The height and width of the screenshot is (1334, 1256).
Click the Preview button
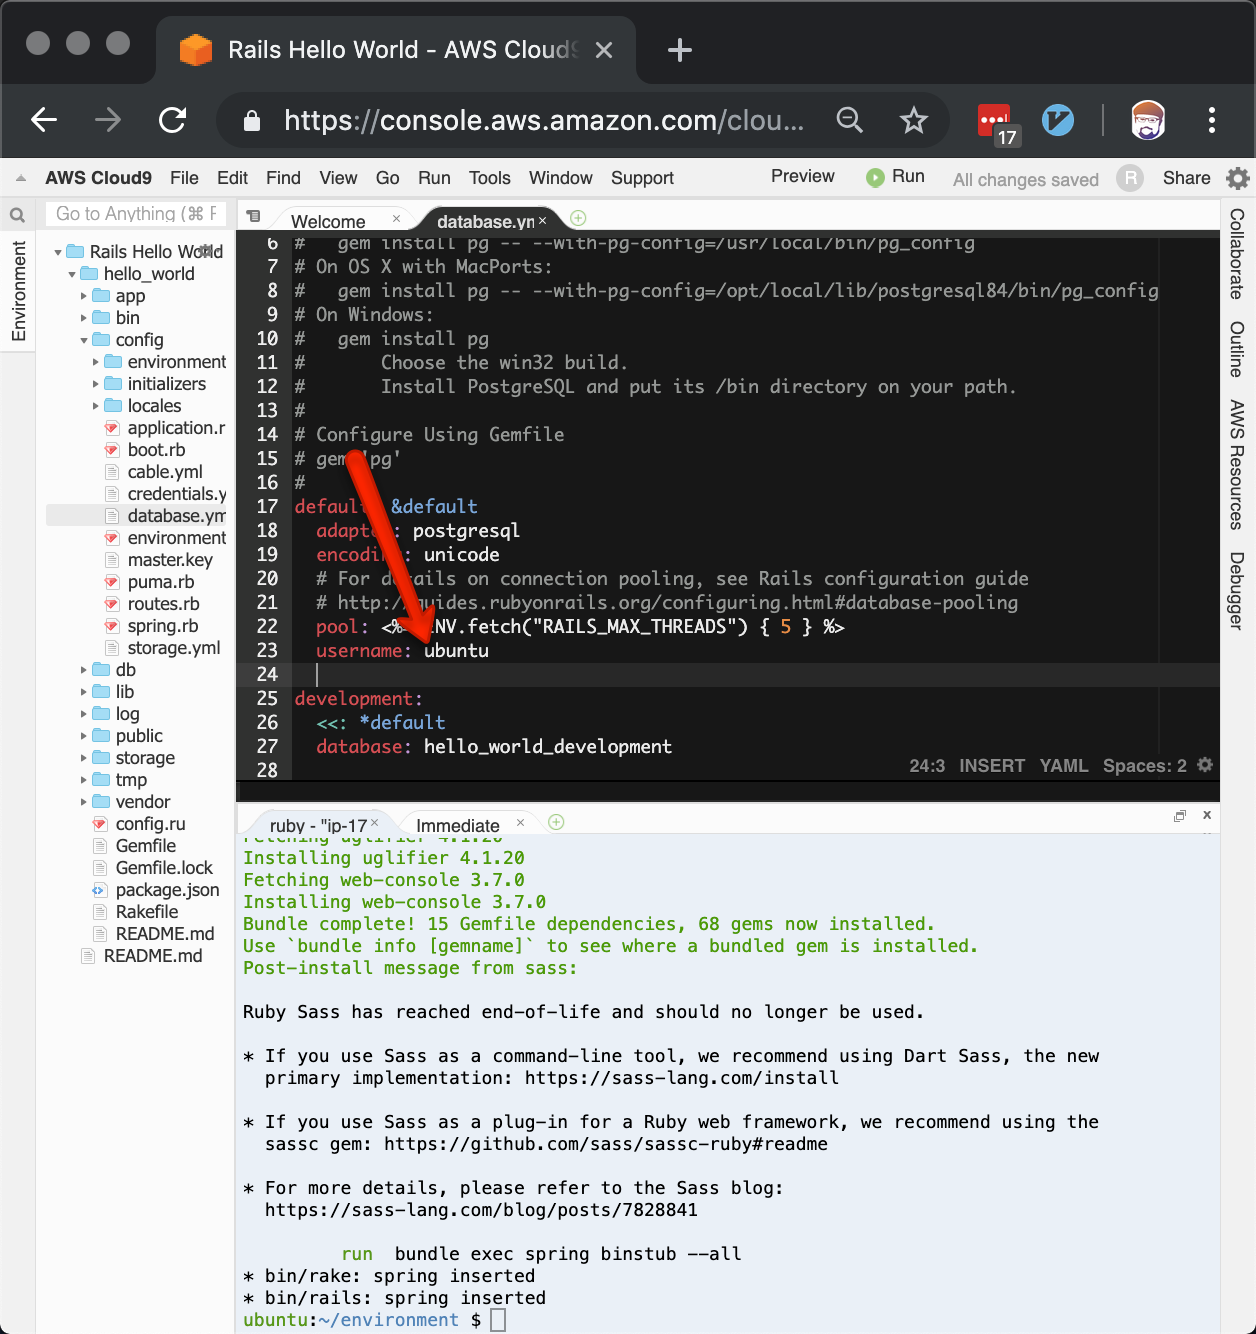point(802,176)
